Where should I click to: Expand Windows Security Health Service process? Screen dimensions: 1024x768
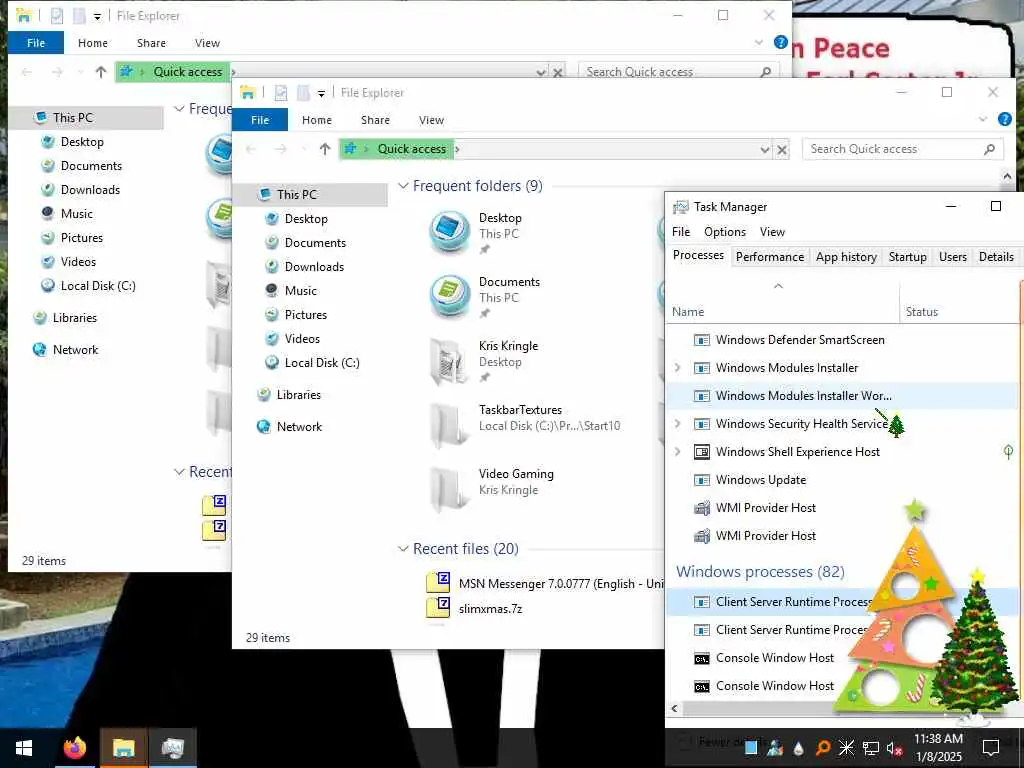[x=677, y=424]
